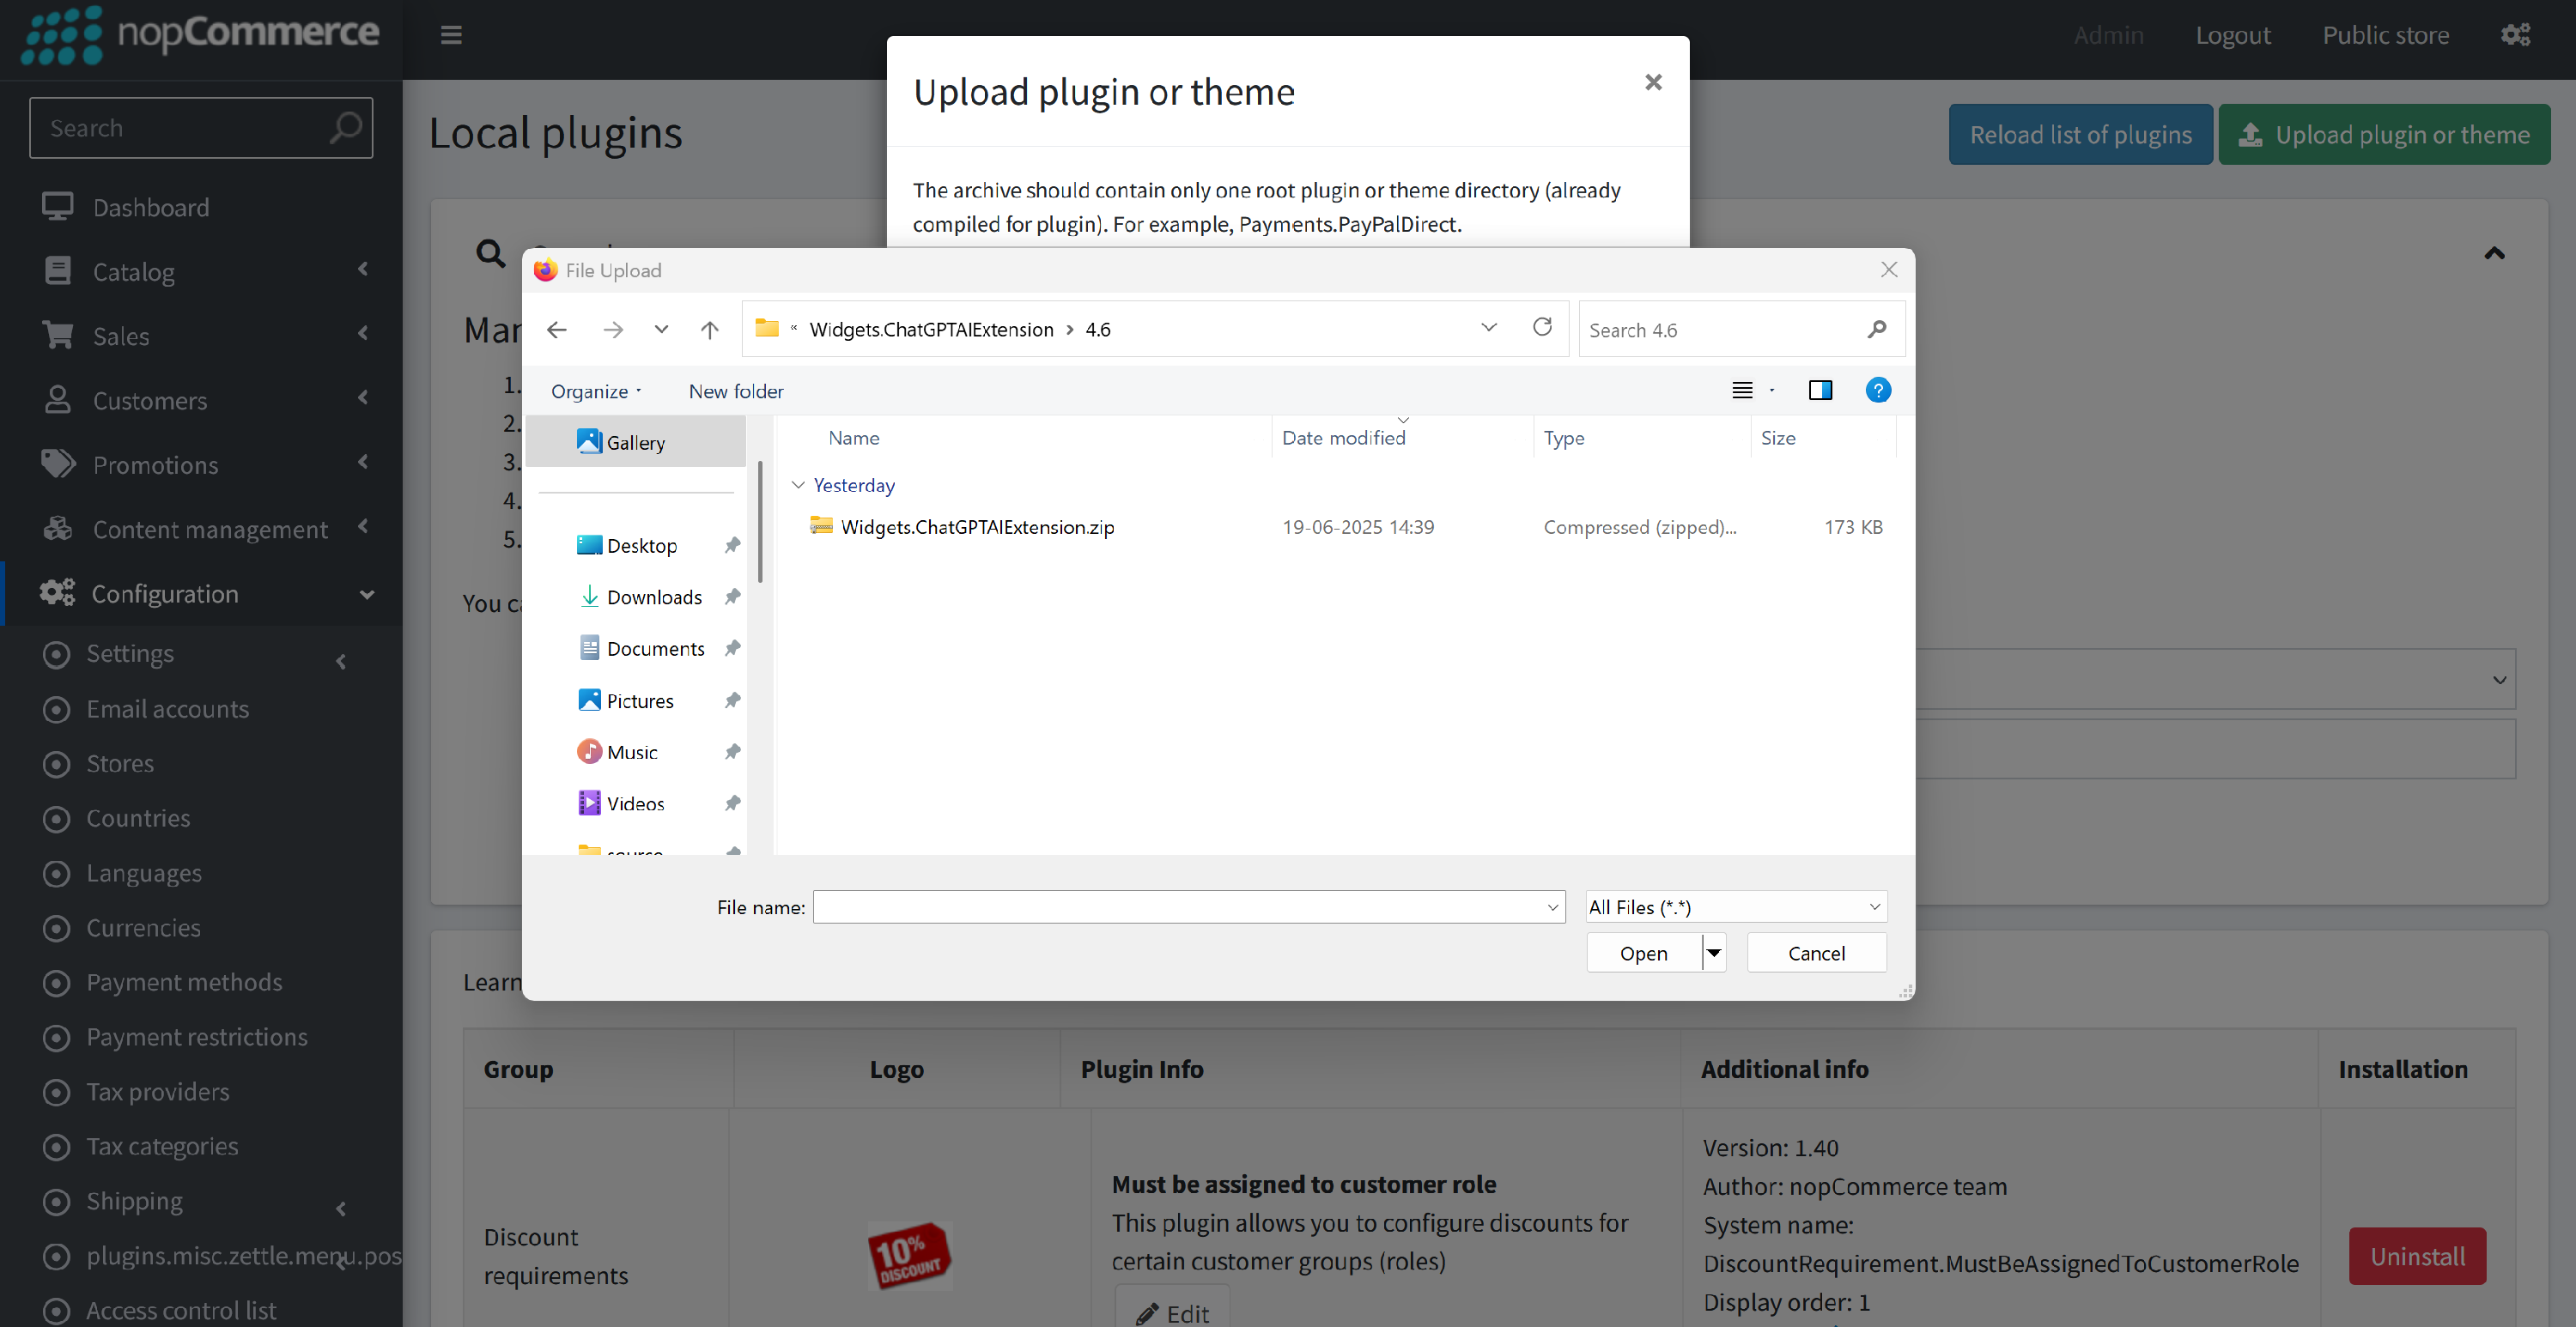This screenshot has width=2576, height=1327.
Task: Click the settings gear in the top-right corner
Action: 2517,35
